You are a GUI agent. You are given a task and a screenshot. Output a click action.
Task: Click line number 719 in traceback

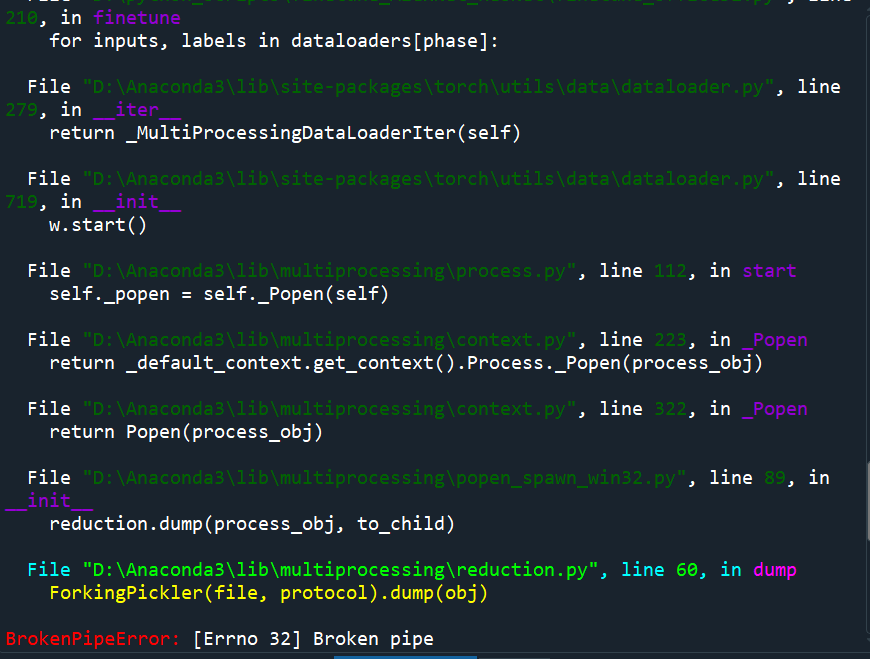pyautogui.click(x=22, y=202)
